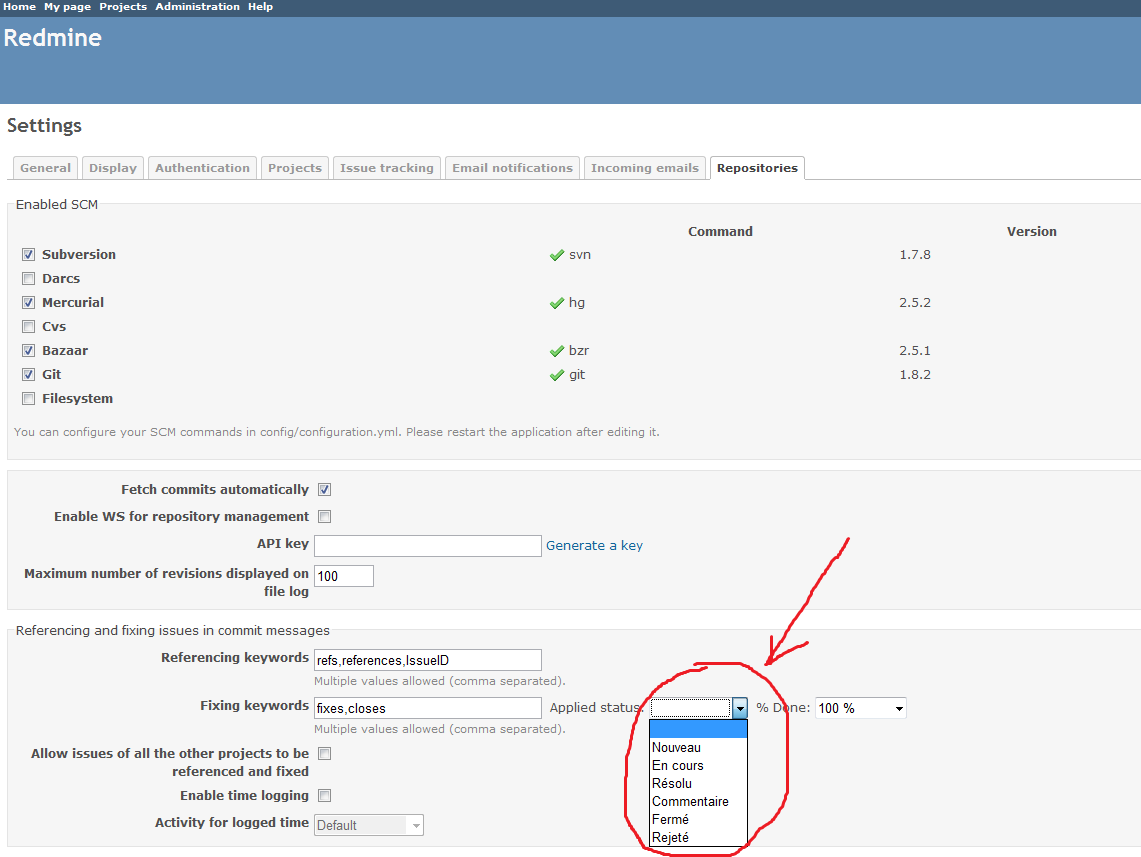
Task: Click the Settings page heading
Action: click(44, 126)
